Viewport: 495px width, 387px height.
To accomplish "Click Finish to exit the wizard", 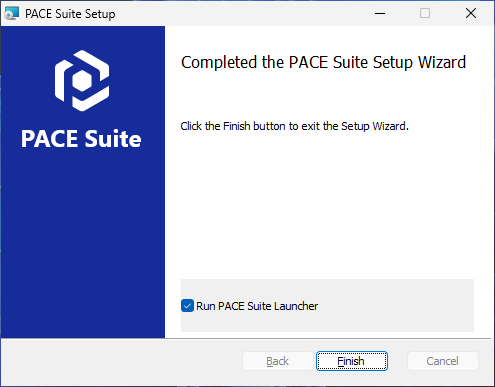I will tap(352, 361).
